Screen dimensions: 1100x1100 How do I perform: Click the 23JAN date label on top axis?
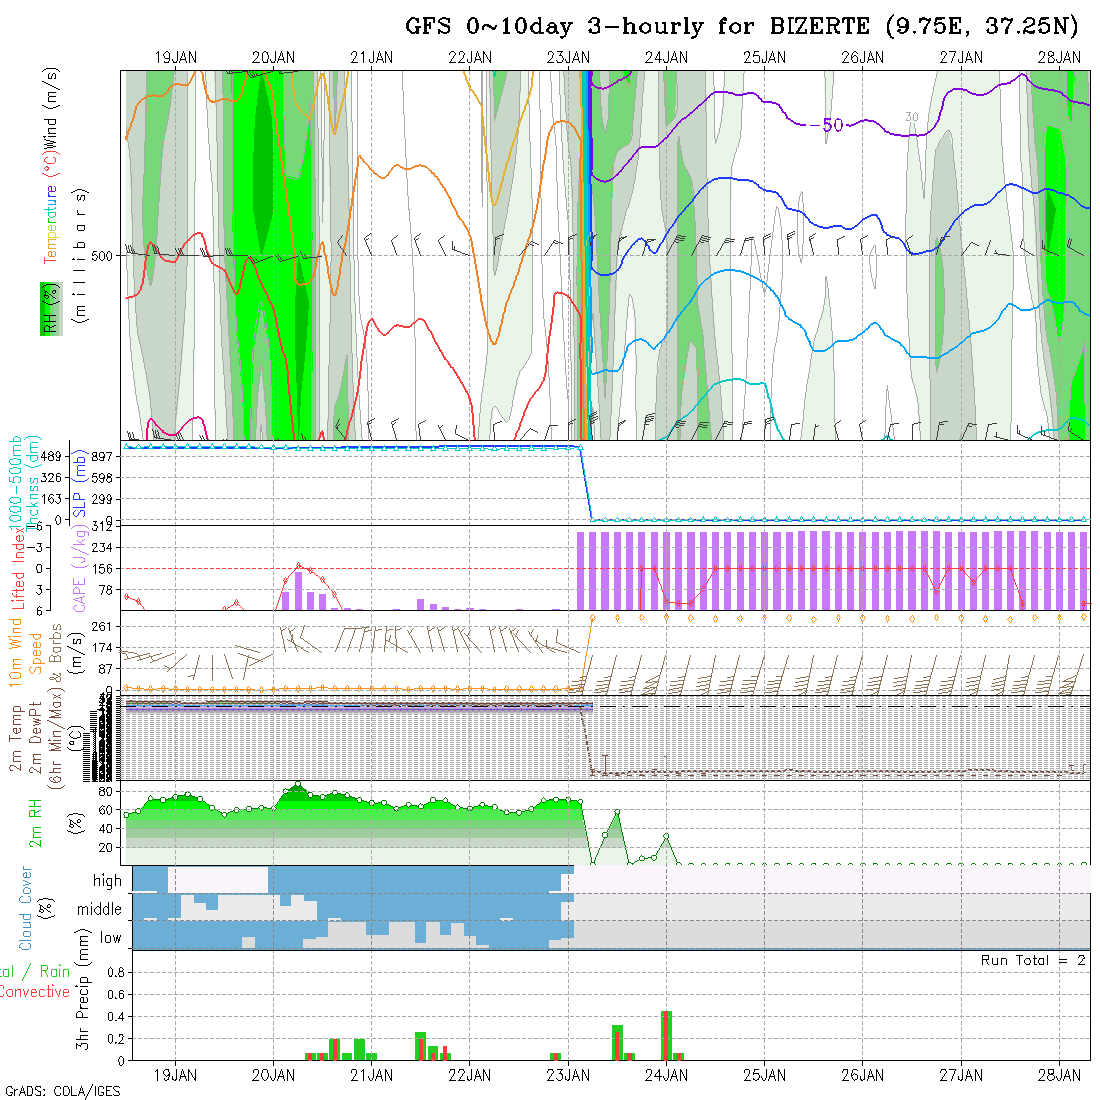568,58
